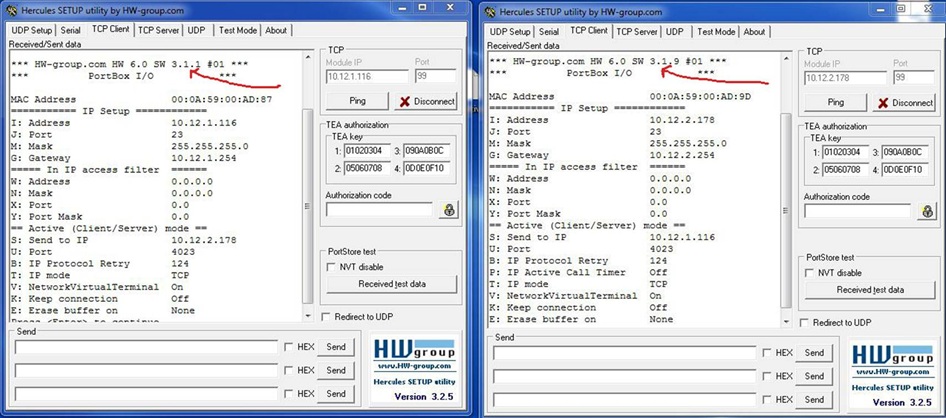The height and width of the screenshot is (418, 946).
Task: Click first Send button in right window
Action: point(814,353)
